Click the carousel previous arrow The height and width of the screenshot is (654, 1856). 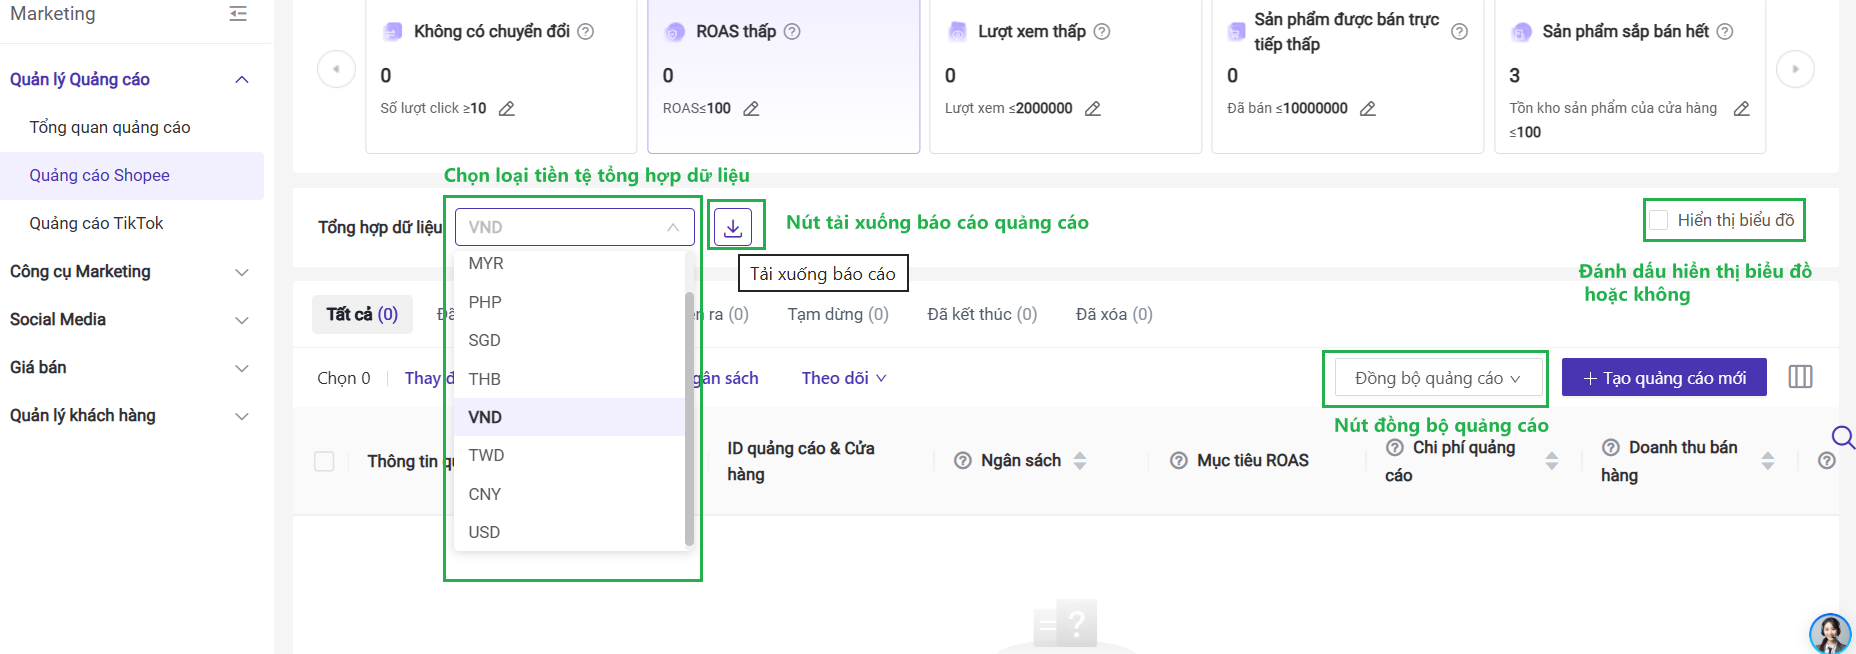click(336, 69)
